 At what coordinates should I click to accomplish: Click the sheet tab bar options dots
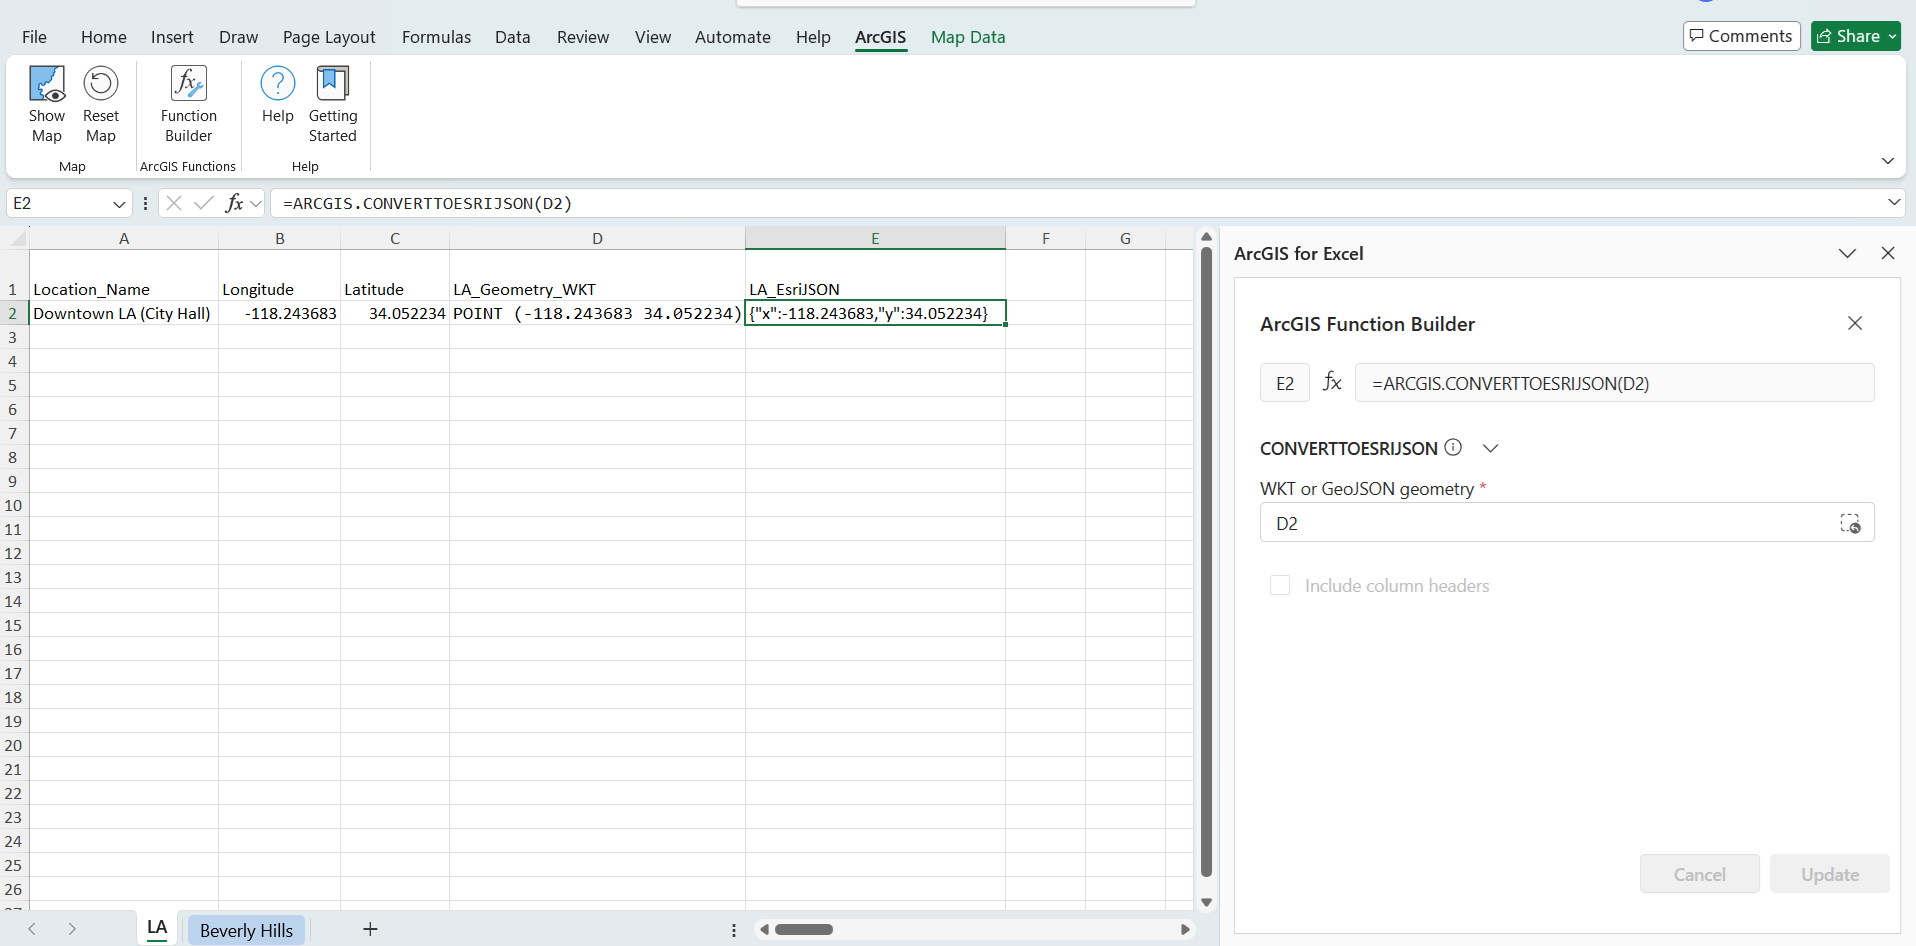[x=734, y=930]
